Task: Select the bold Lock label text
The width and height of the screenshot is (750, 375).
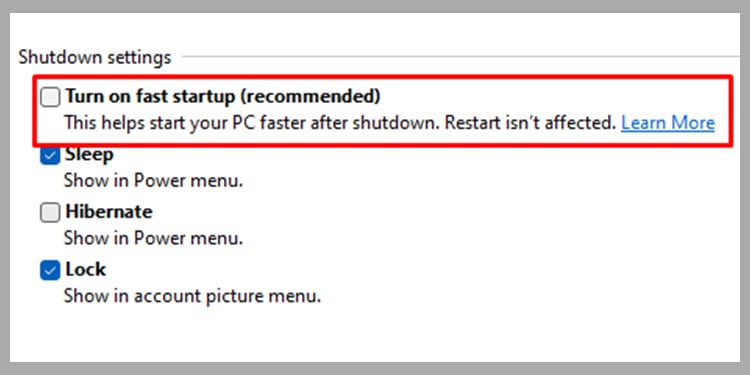Action: point(86,270)
